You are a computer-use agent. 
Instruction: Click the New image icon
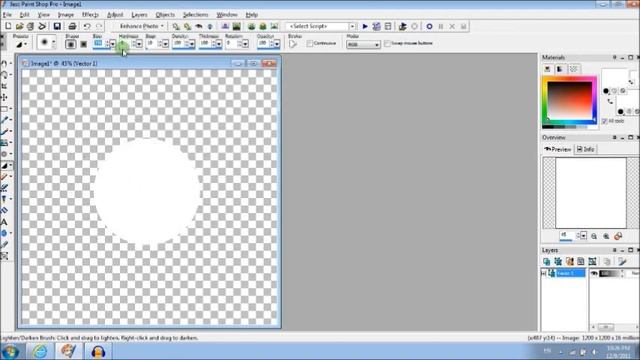(8, 26)
